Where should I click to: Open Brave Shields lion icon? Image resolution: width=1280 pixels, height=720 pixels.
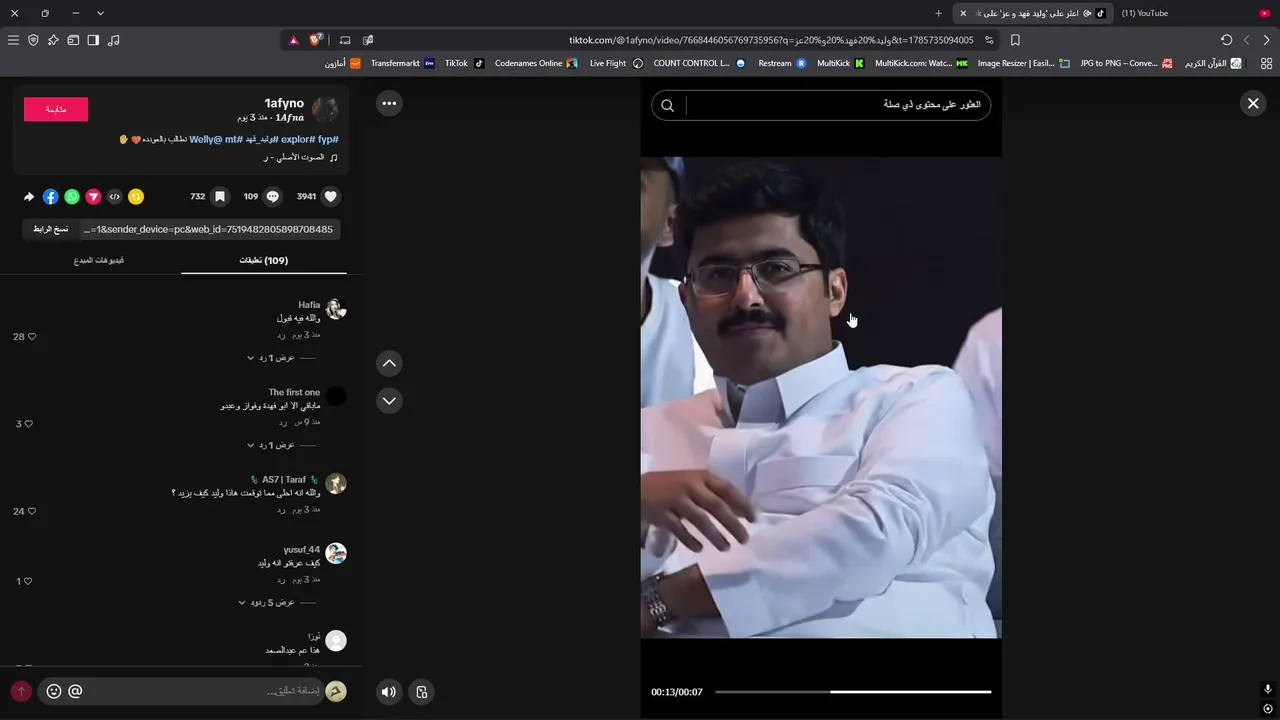316,40
